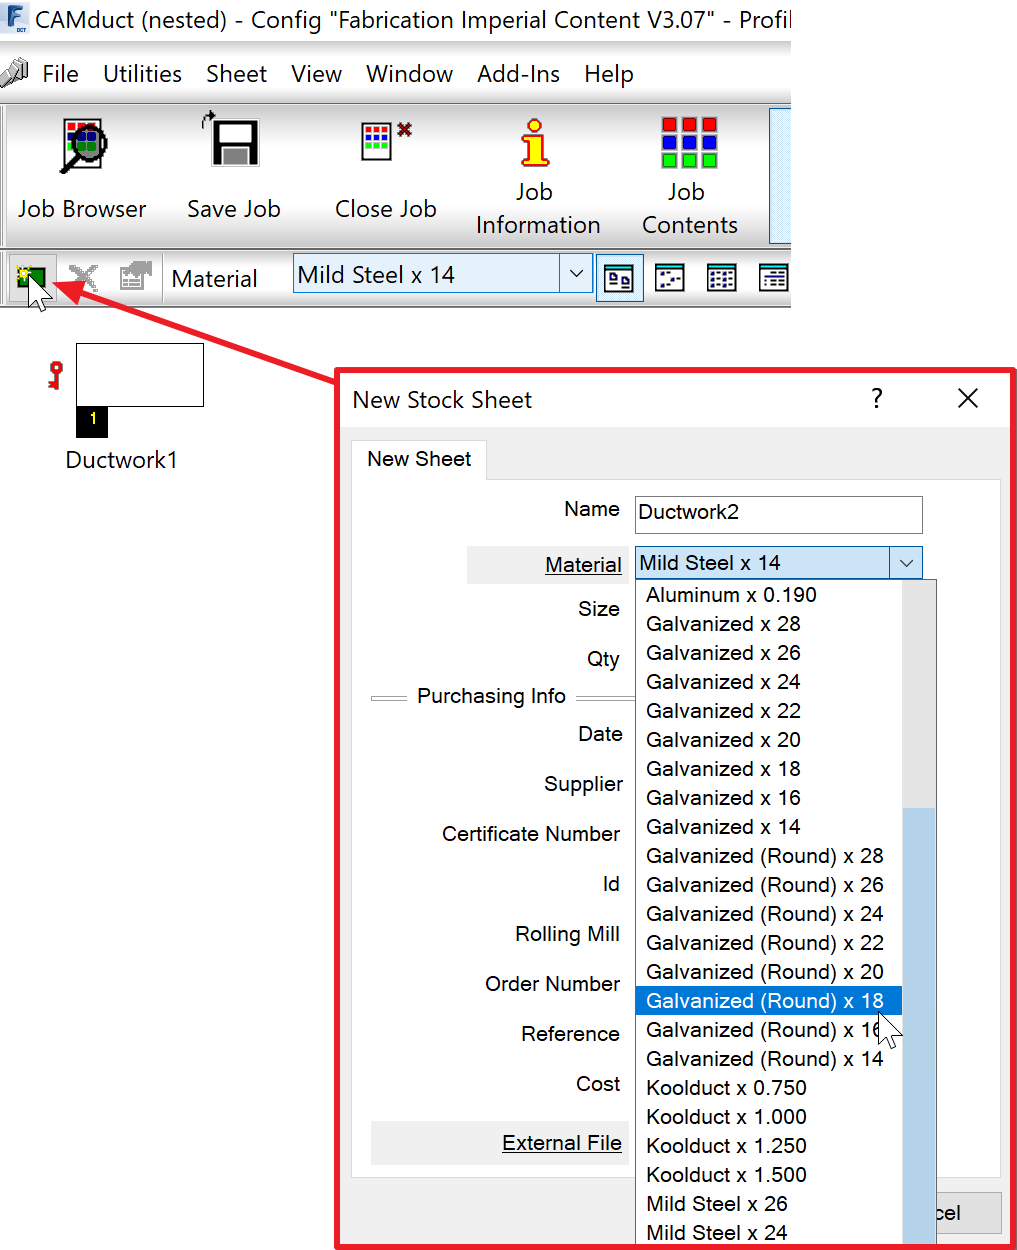The image size is (1017, 1250).
Task: Select the New Sheet tab
Action: [x=419, y=459]
